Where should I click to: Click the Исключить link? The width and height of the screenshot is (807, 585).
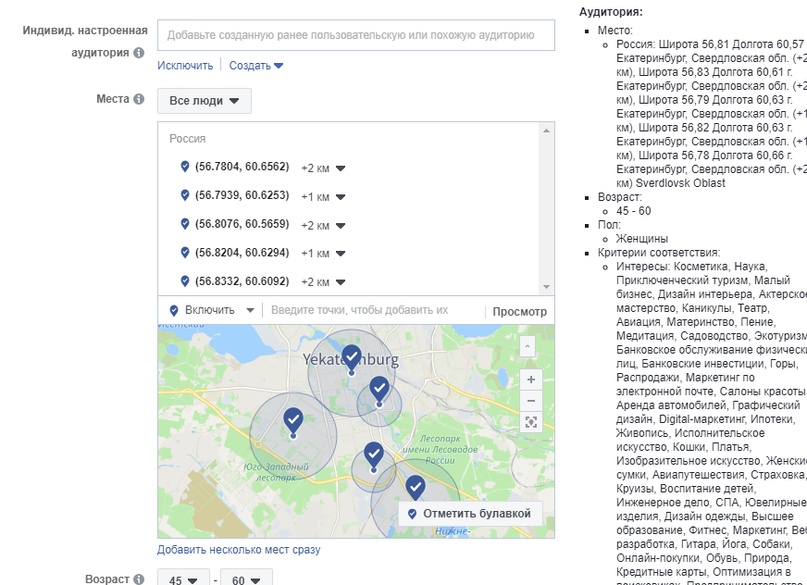click(x=185, y=65)
